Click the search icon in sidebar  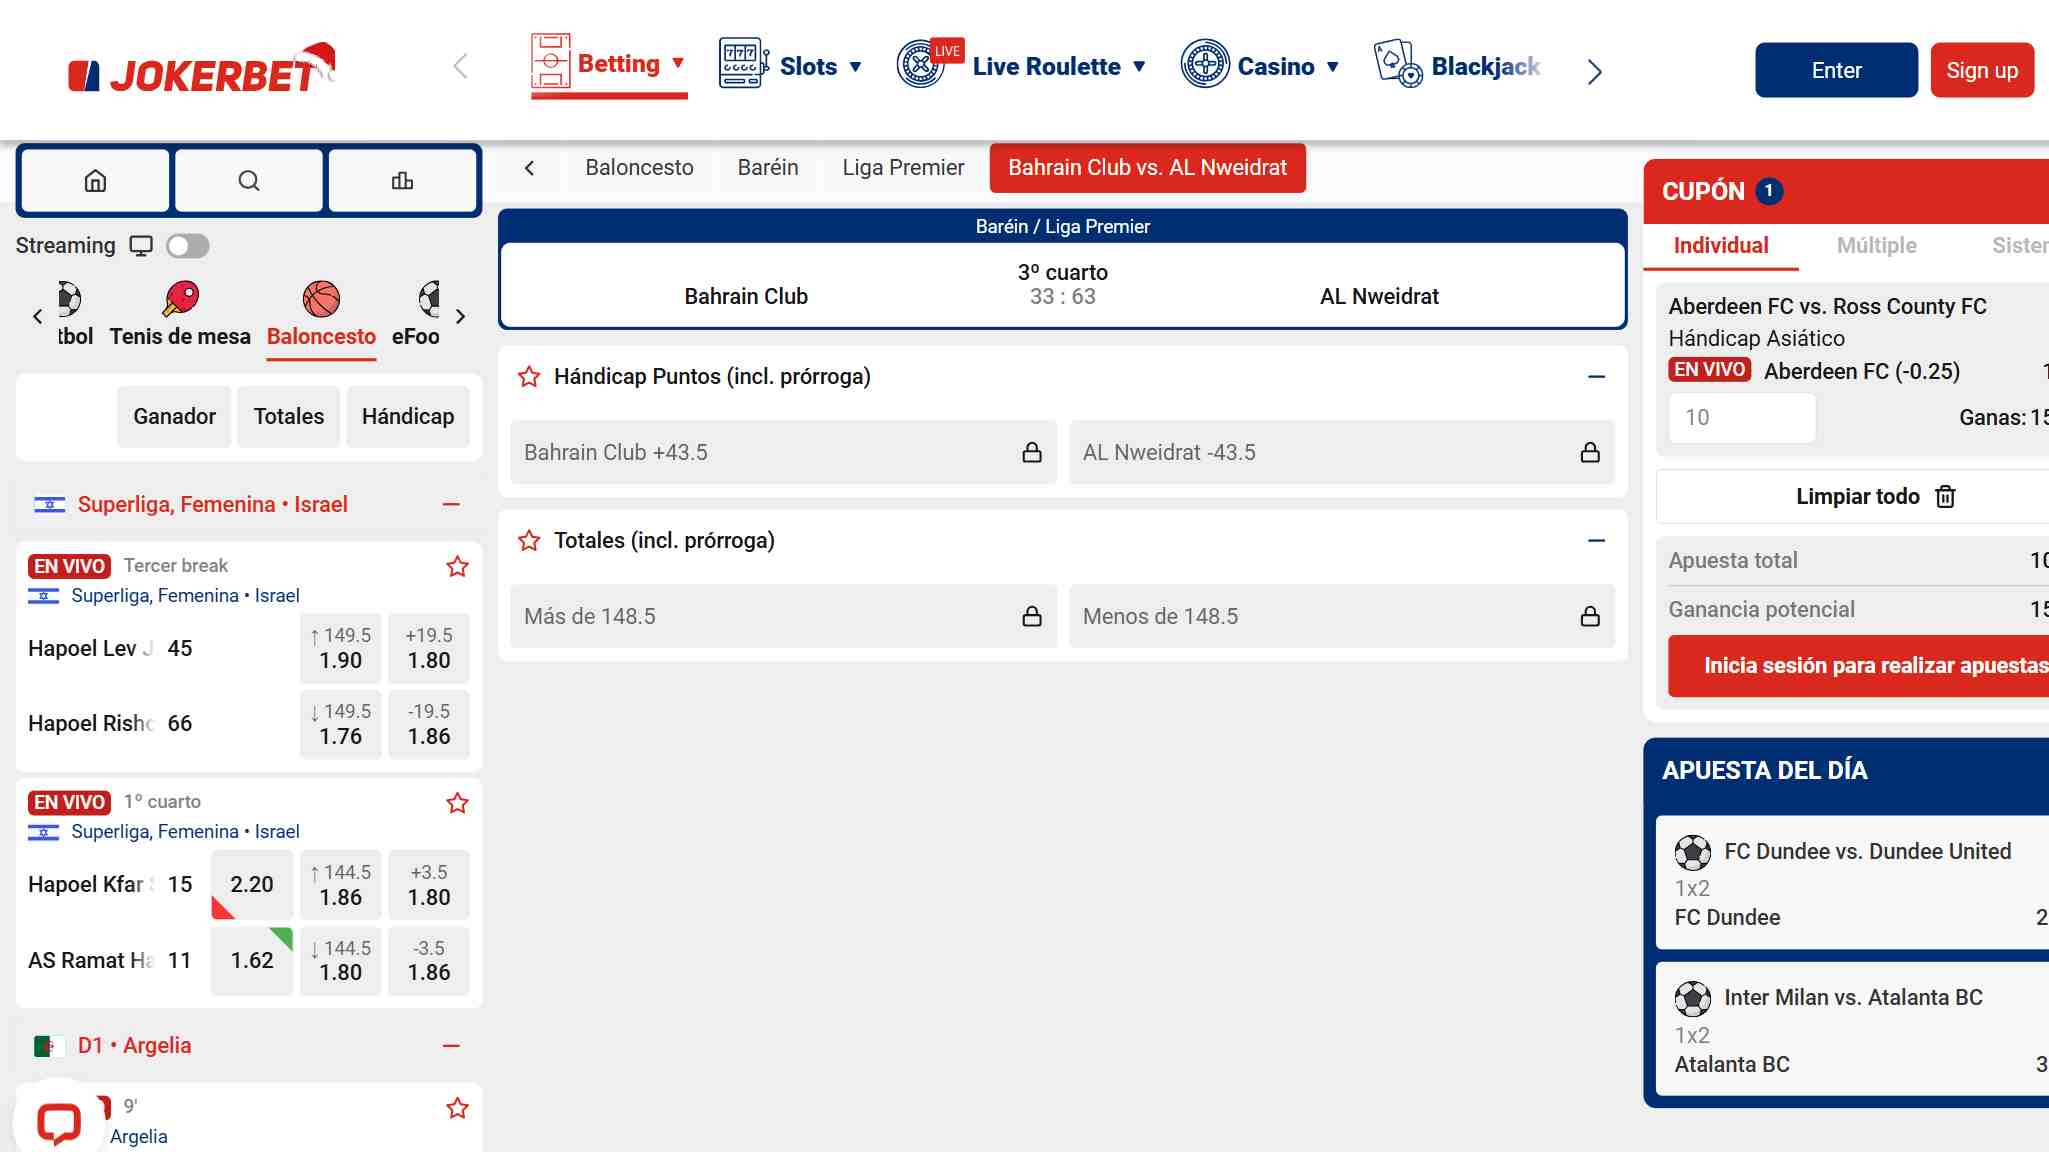coord(249,180)
